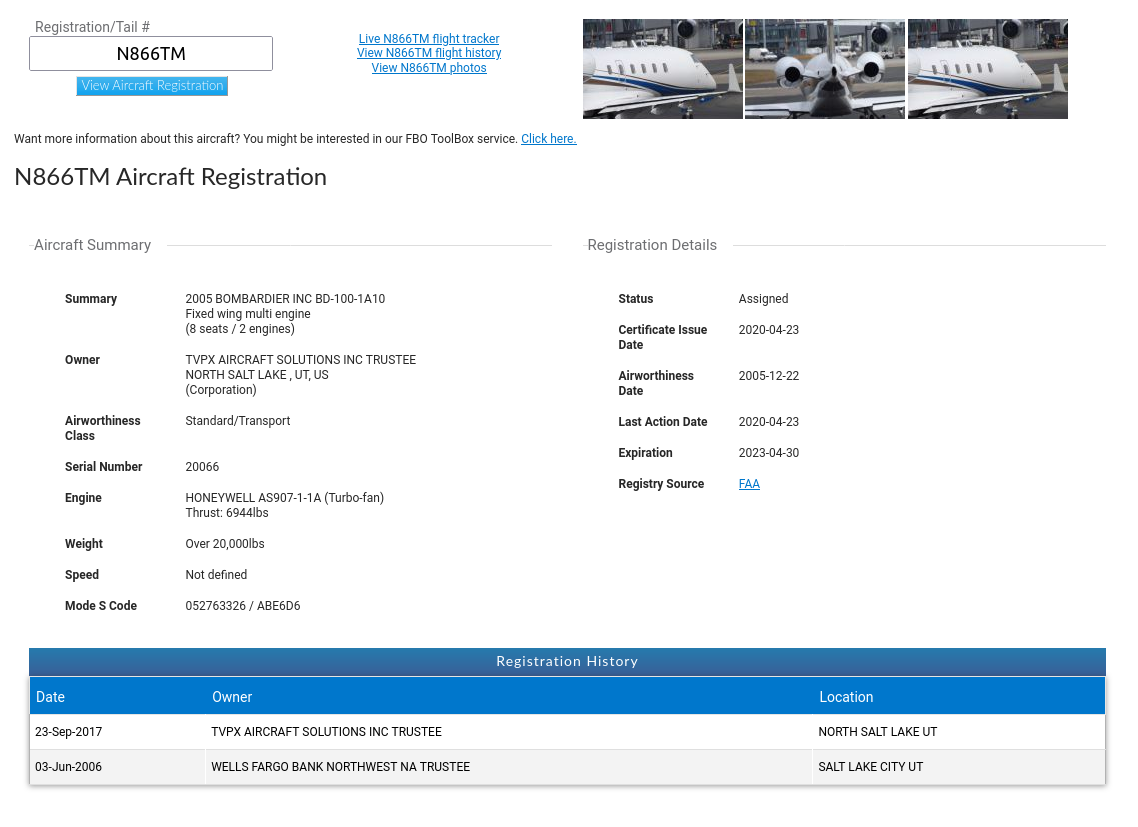Screen dimensions: 1138x827
Task: Click the Thrust: 6944lbs text
Action: [227, 513]
